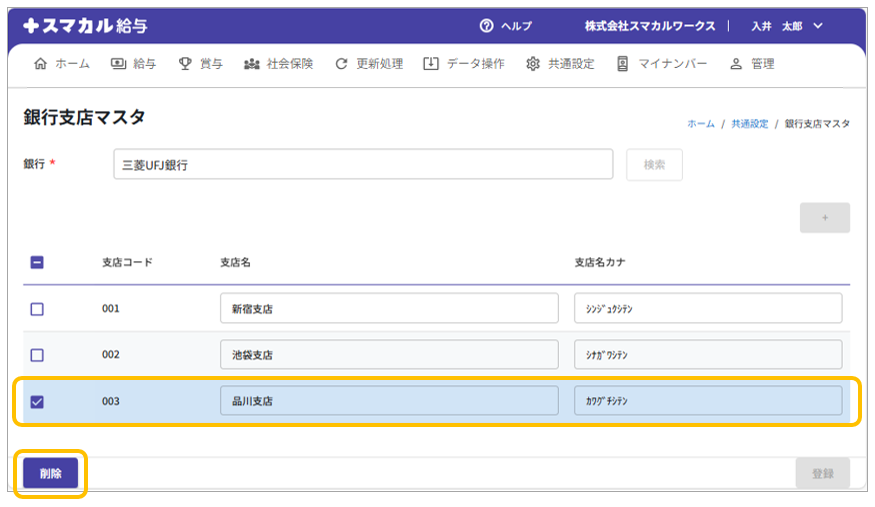Screen dimensions: 875x507
Task: Open 社会保険 people icon menu
Action: (x=251, y=64)
